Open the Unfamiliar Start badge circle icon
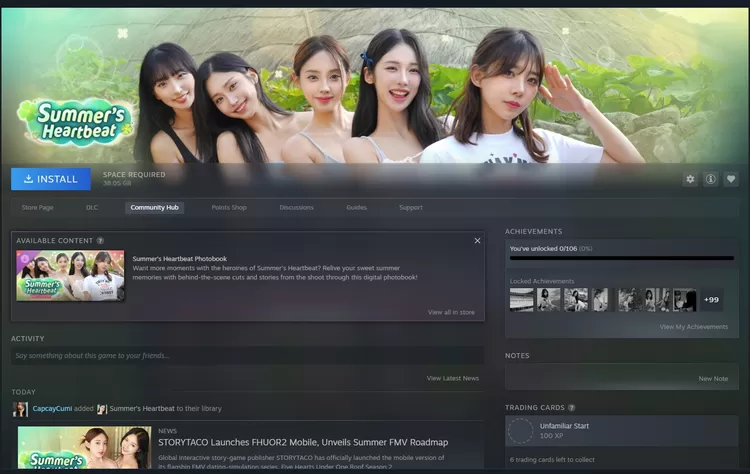This screenshot has width=750, height=474. pyautogui.click(x=520, y=430)
